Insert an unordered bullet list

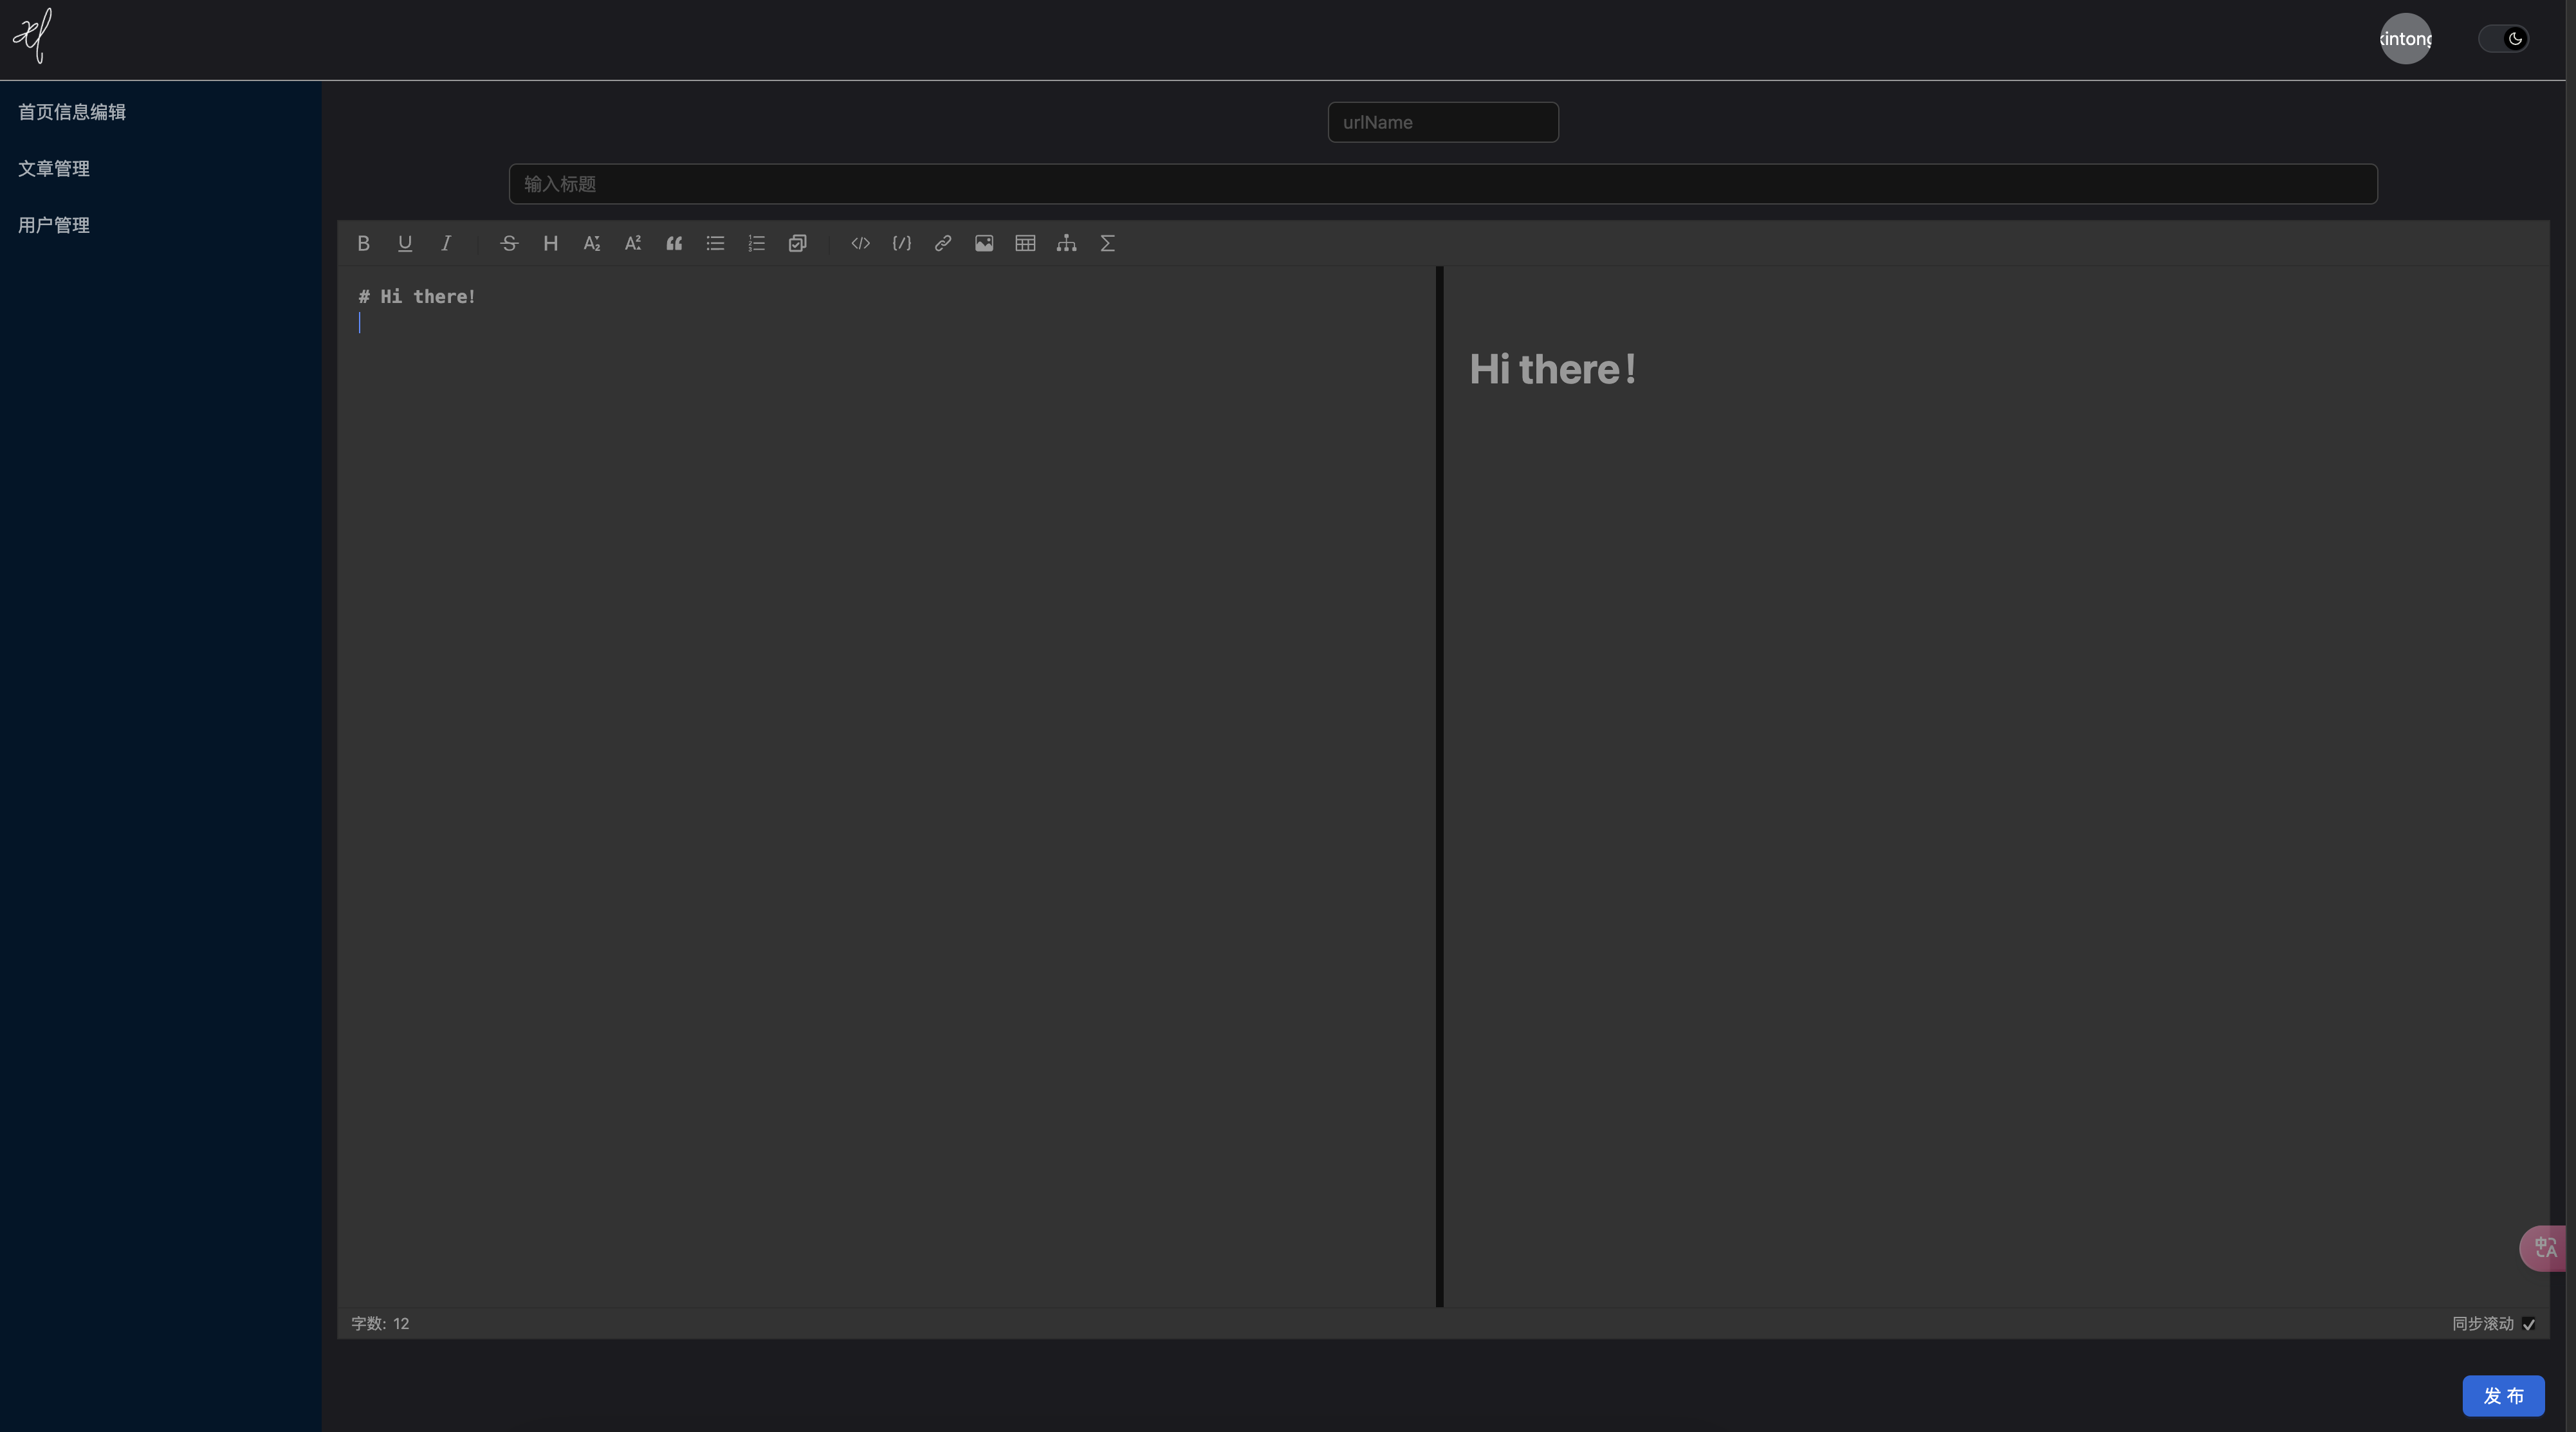pos(715,243)
